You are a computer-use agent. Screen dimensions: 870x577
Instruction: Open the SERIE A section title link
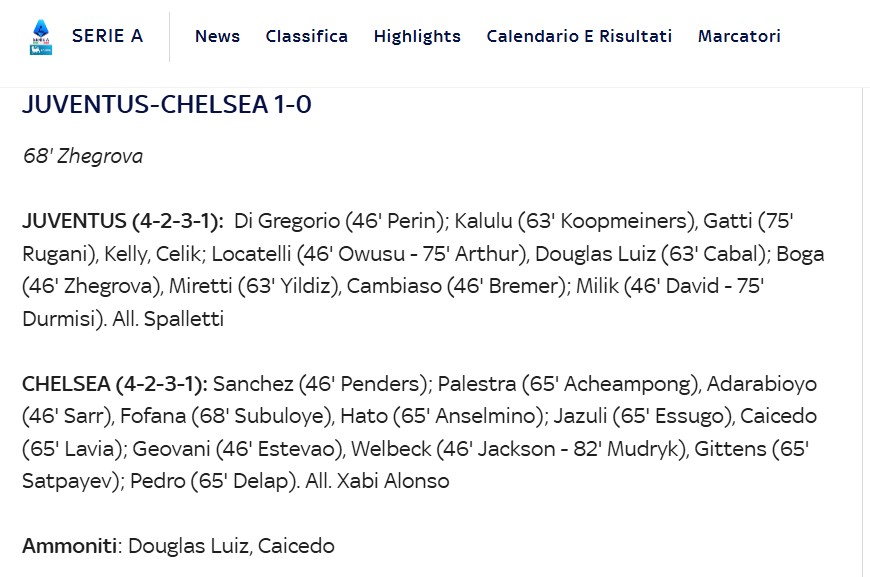pyautogui.click(x=108, y=36)
